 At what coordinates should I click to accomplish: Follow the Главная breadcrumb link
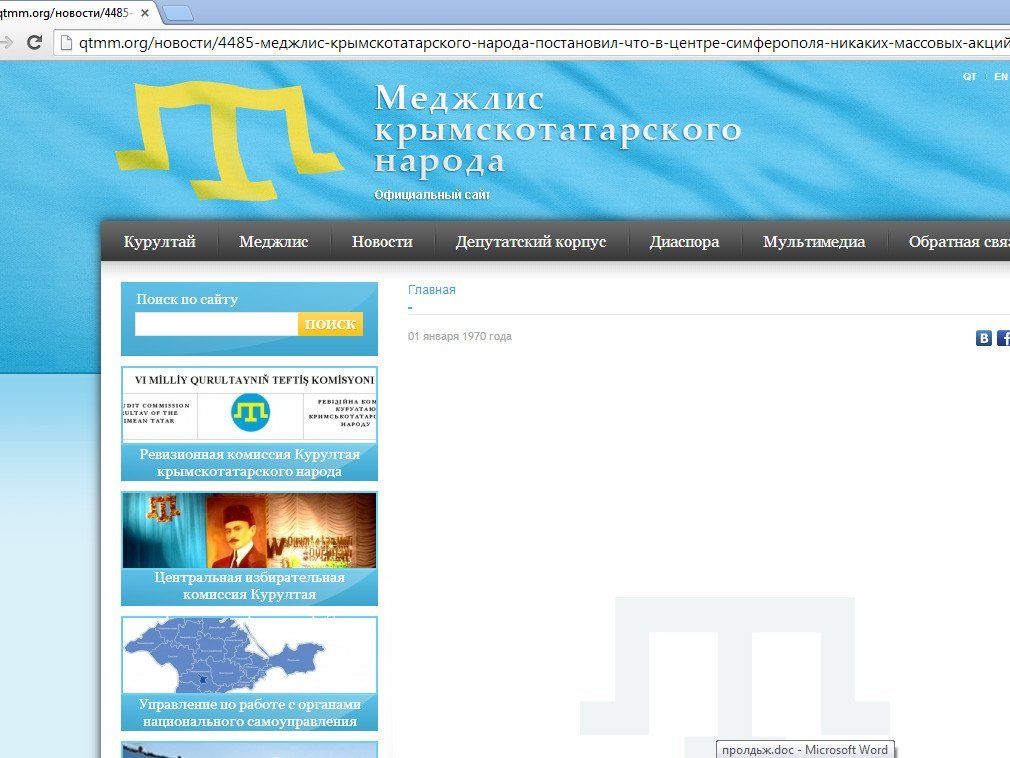pyautogui.click(x=431, y=290)
